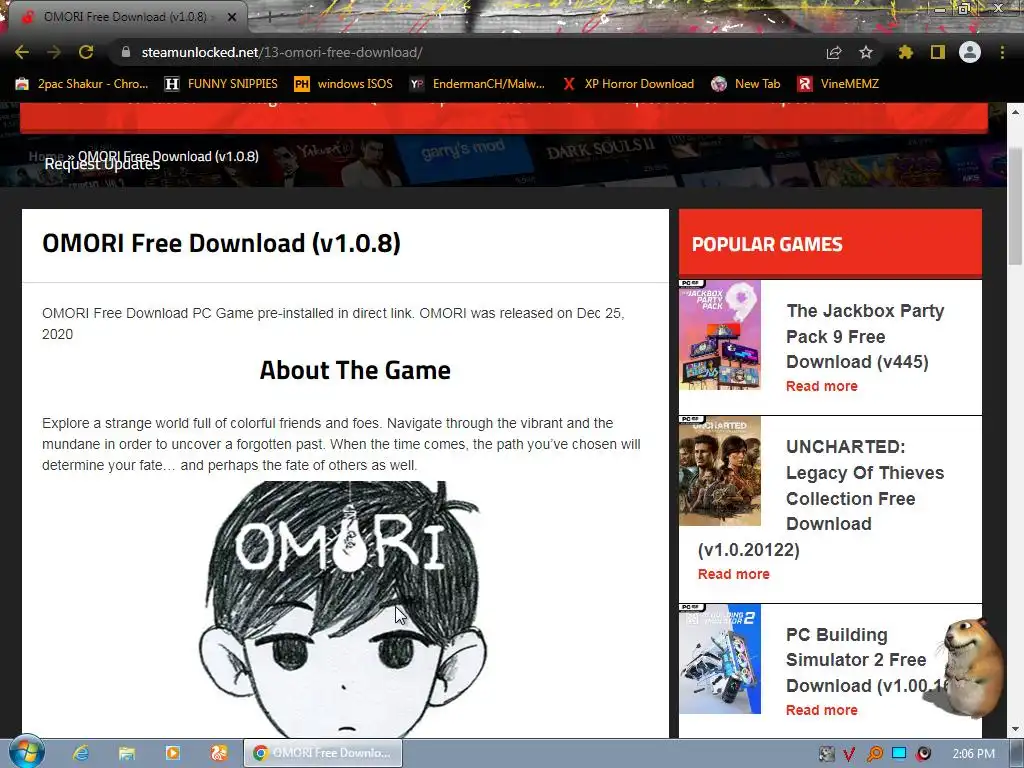
Task: Open the orange UC Browser taskbar icon
Action: [x=219, y=753]
